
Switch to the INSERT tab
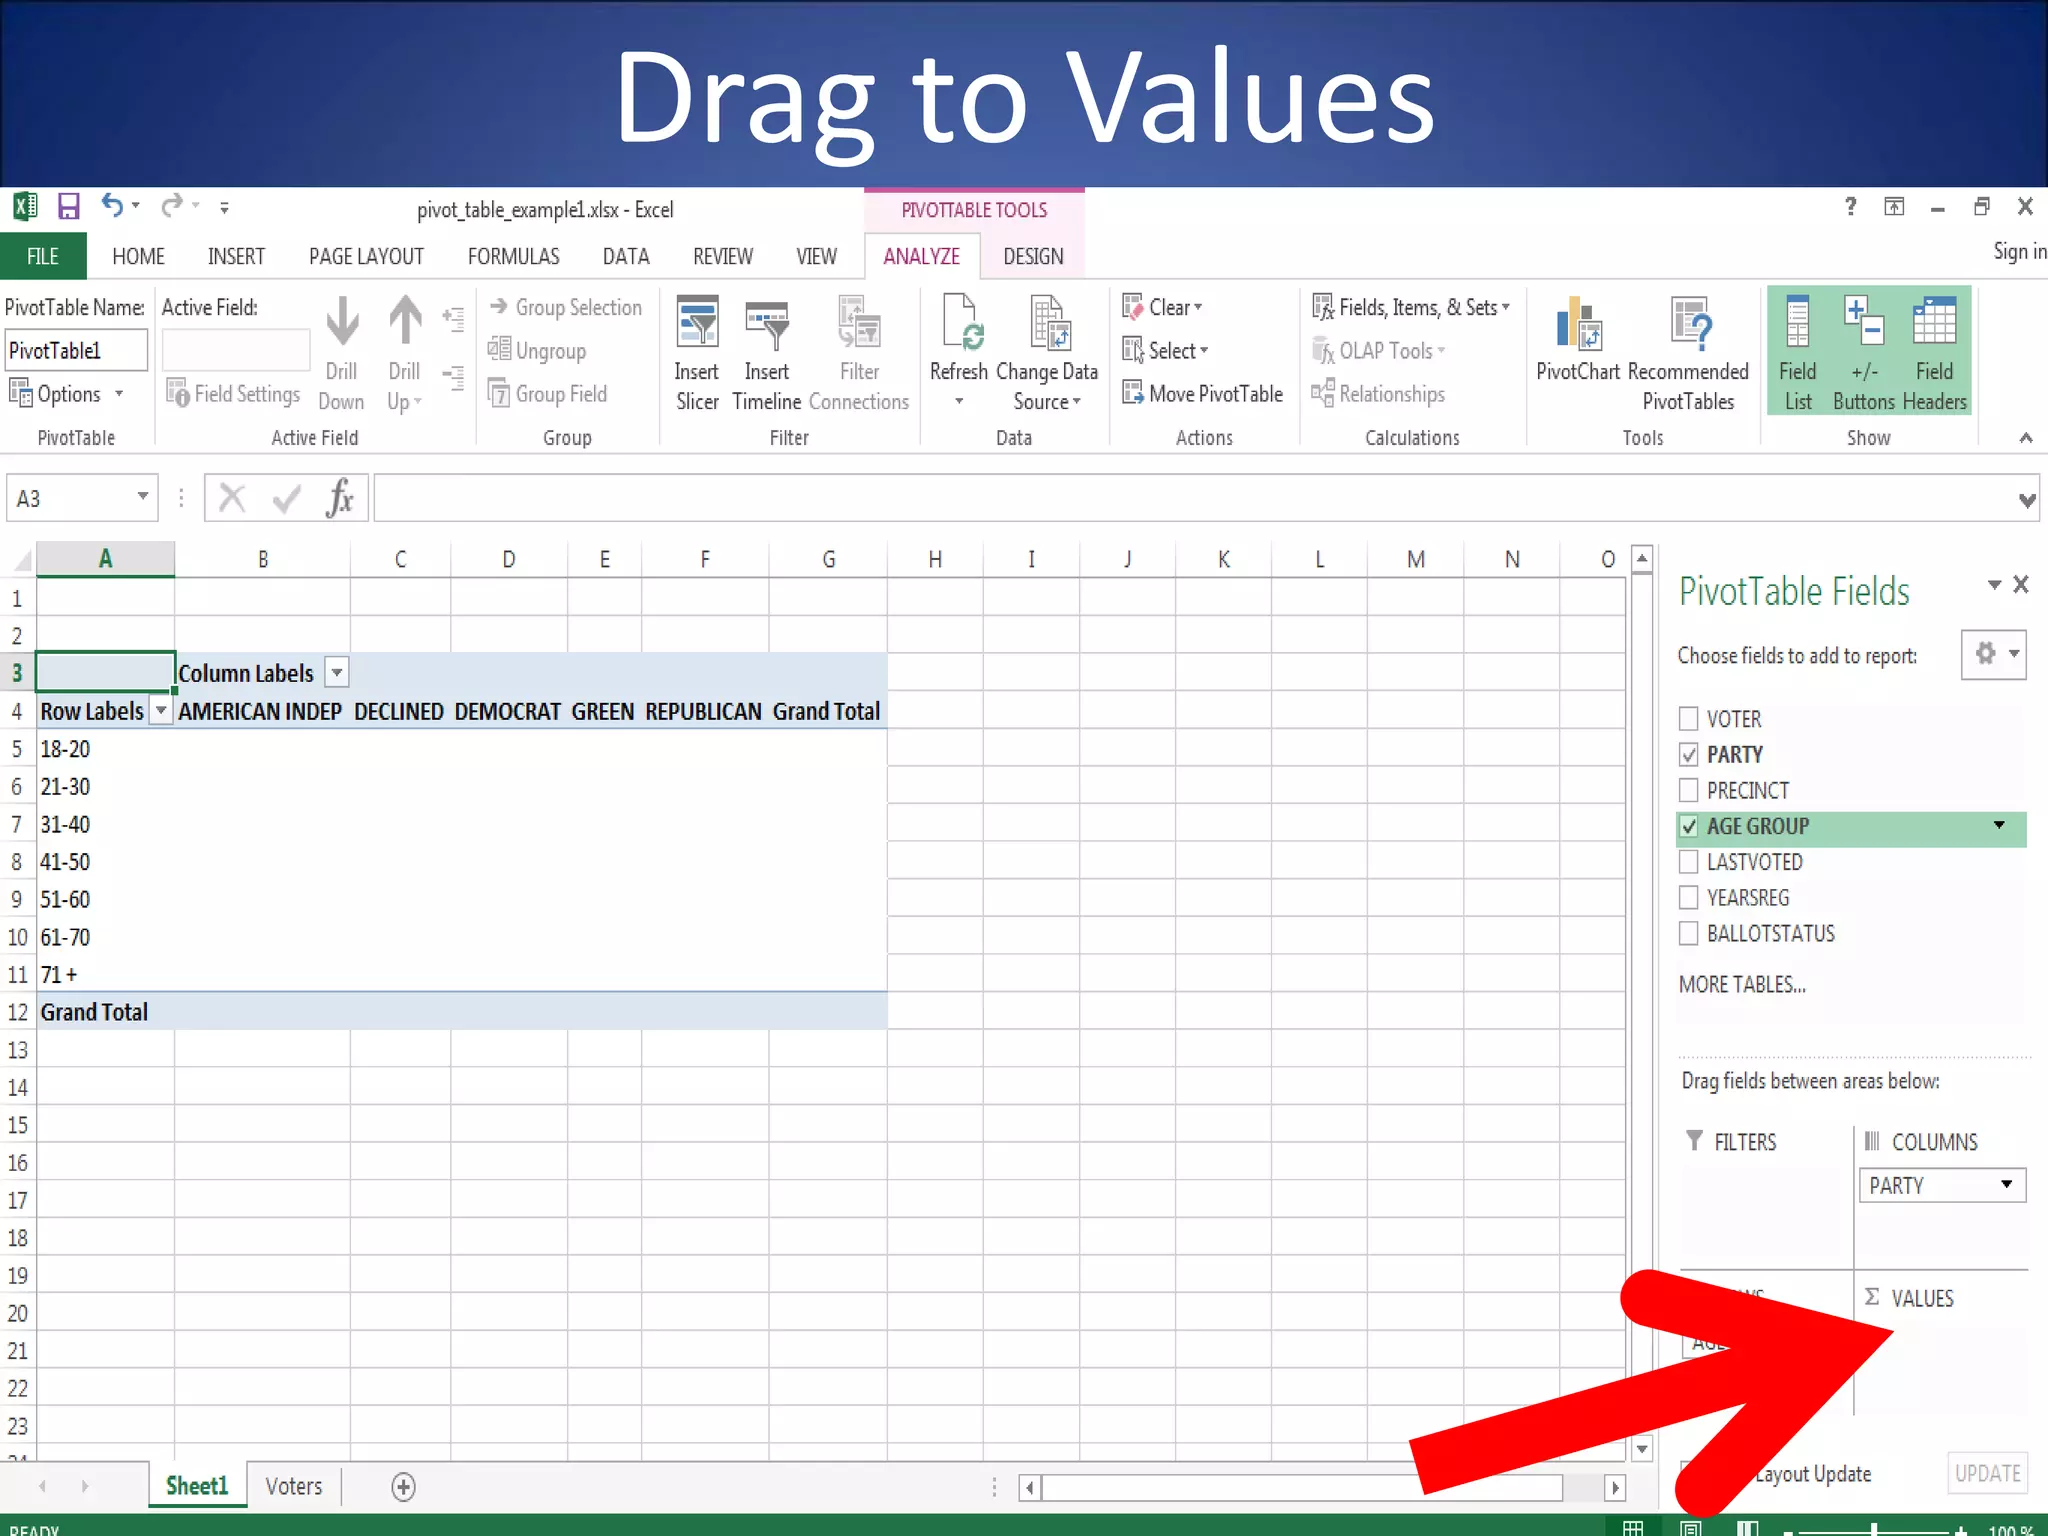coord(236,256)
